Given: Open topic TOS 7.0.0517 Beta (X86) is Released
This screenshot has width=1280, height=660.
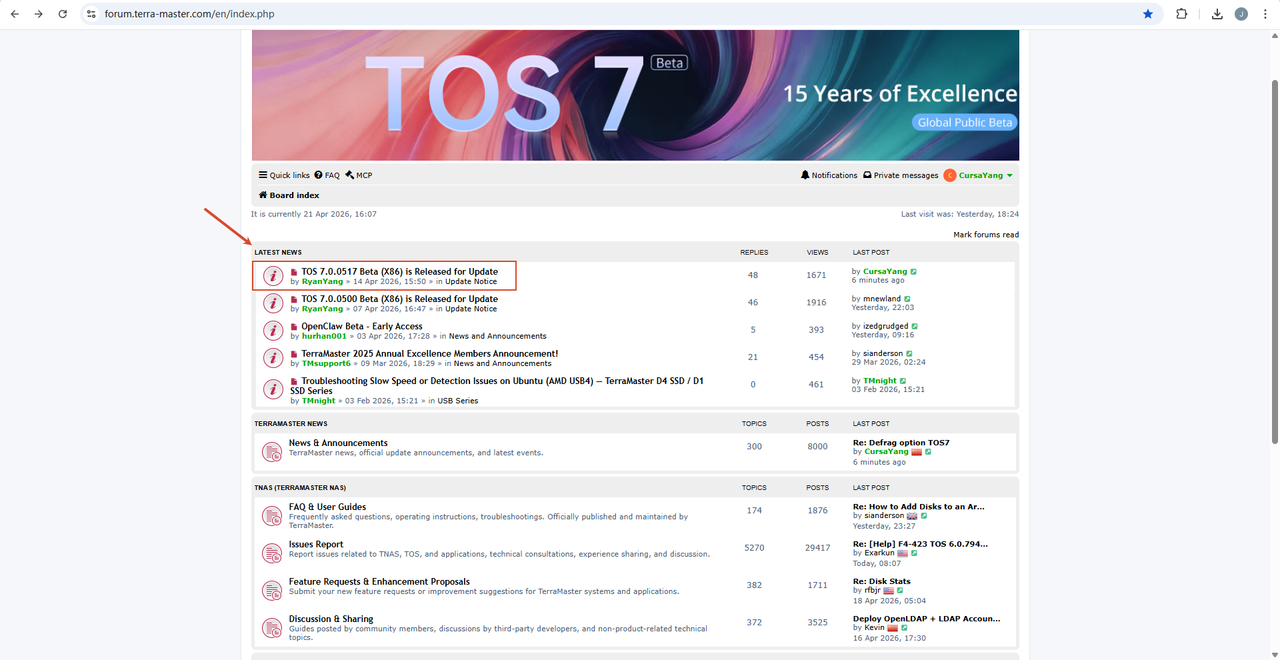Looking at the screenshot, I should (x=399, y=272).
